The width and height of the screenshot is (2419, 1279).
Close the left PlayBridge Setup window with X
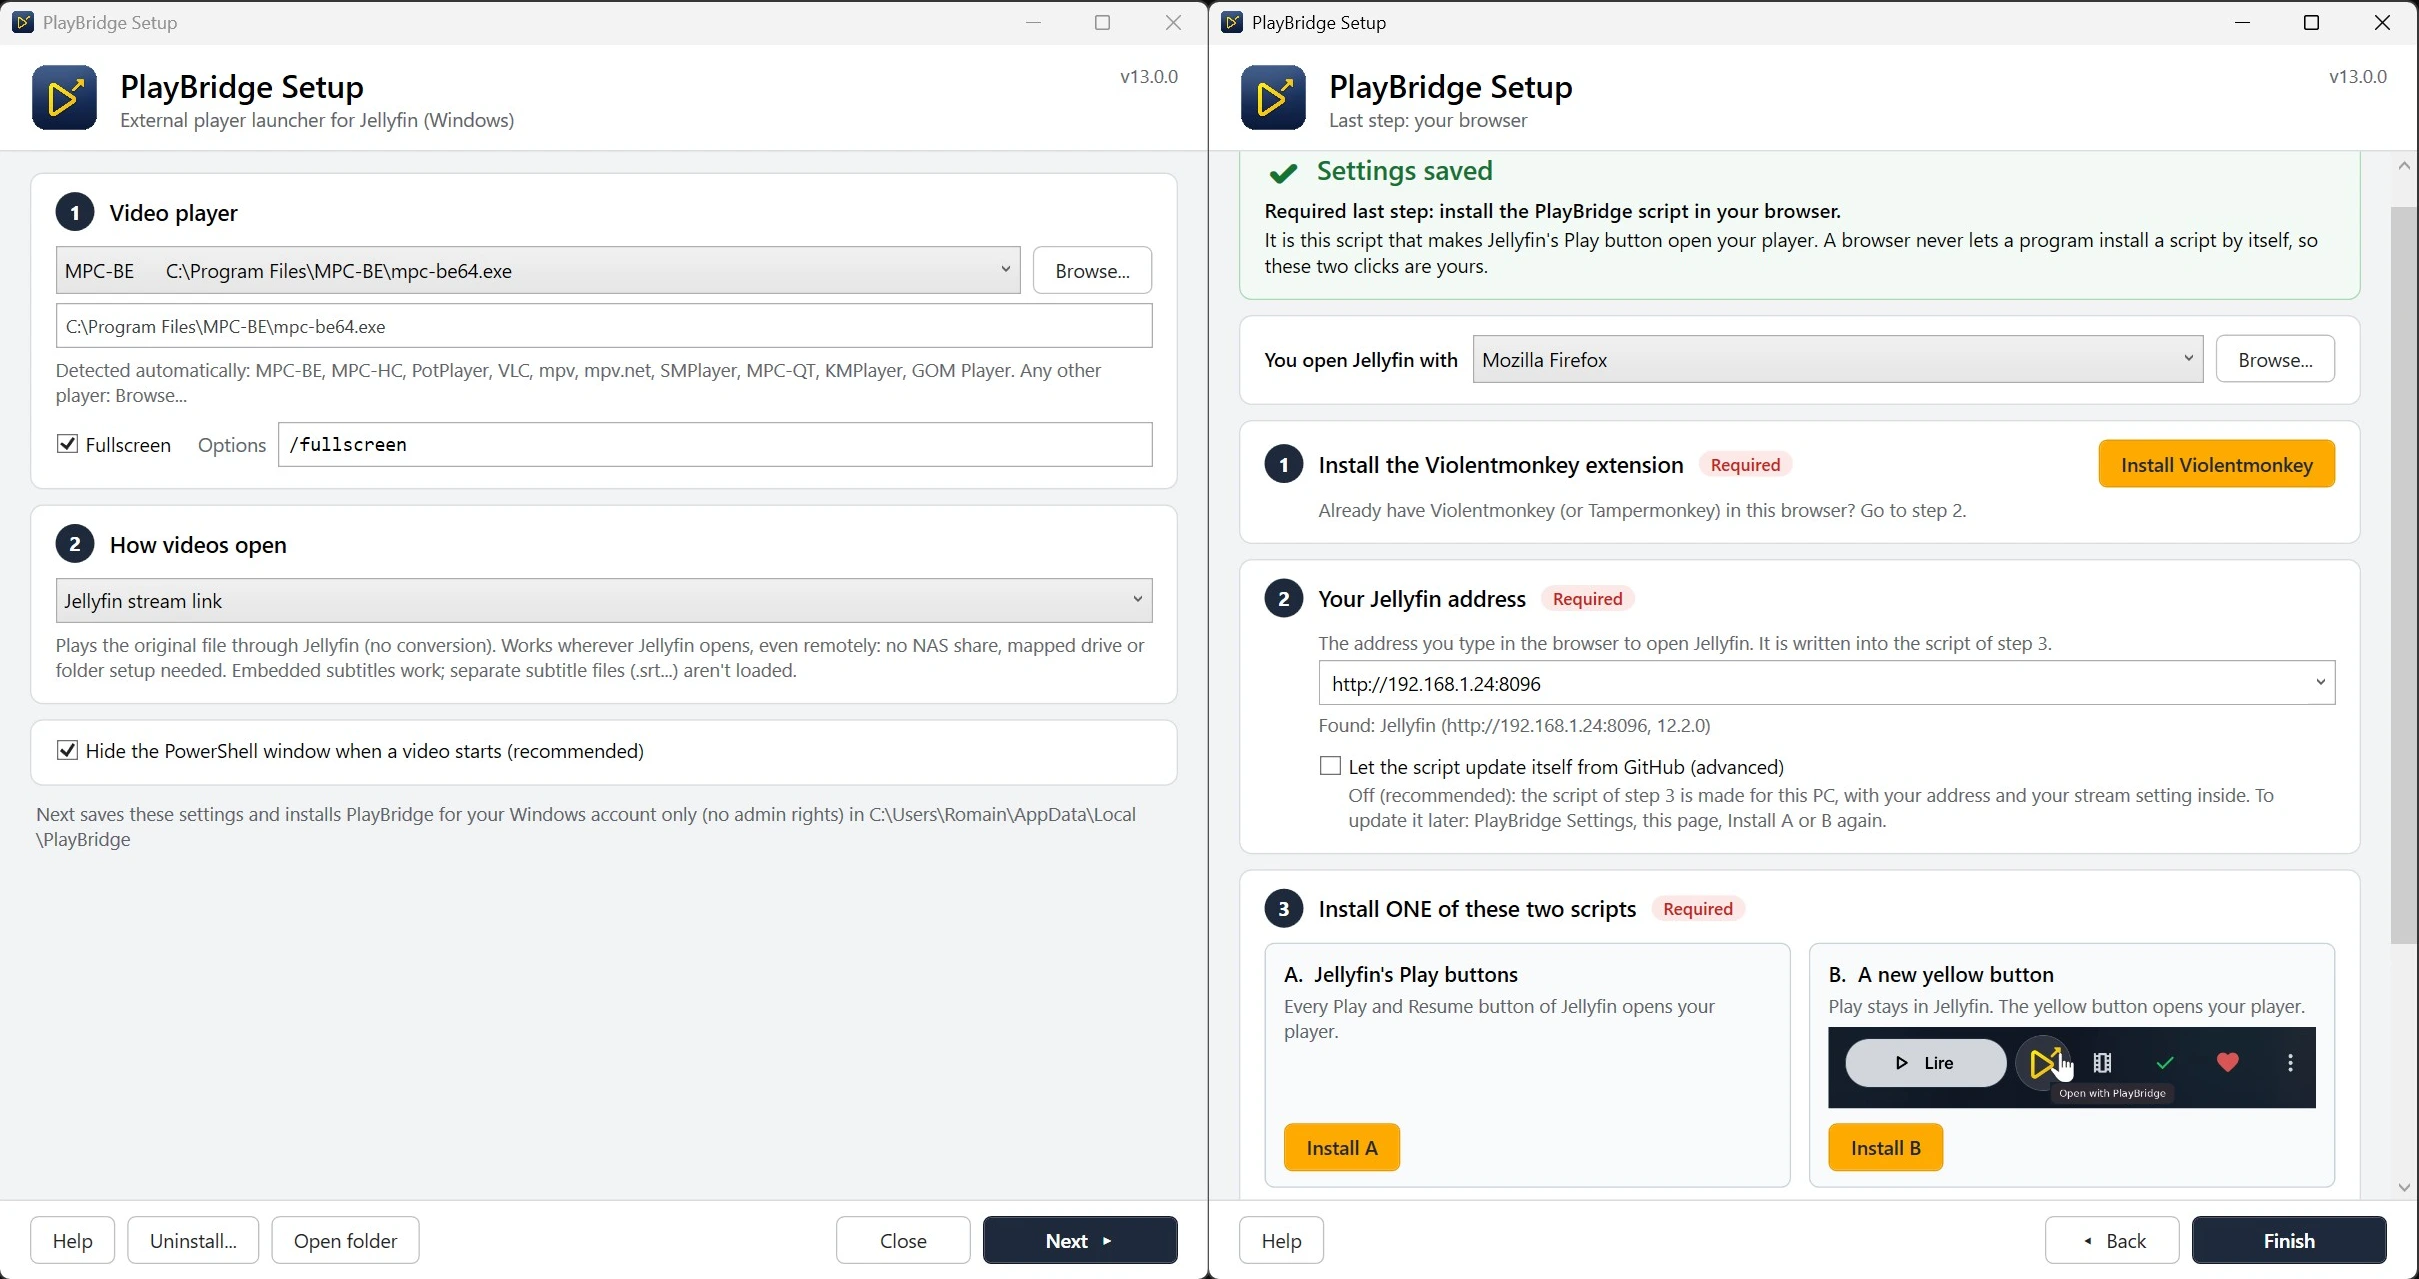pyautogui.click(x=1173, y=22)
